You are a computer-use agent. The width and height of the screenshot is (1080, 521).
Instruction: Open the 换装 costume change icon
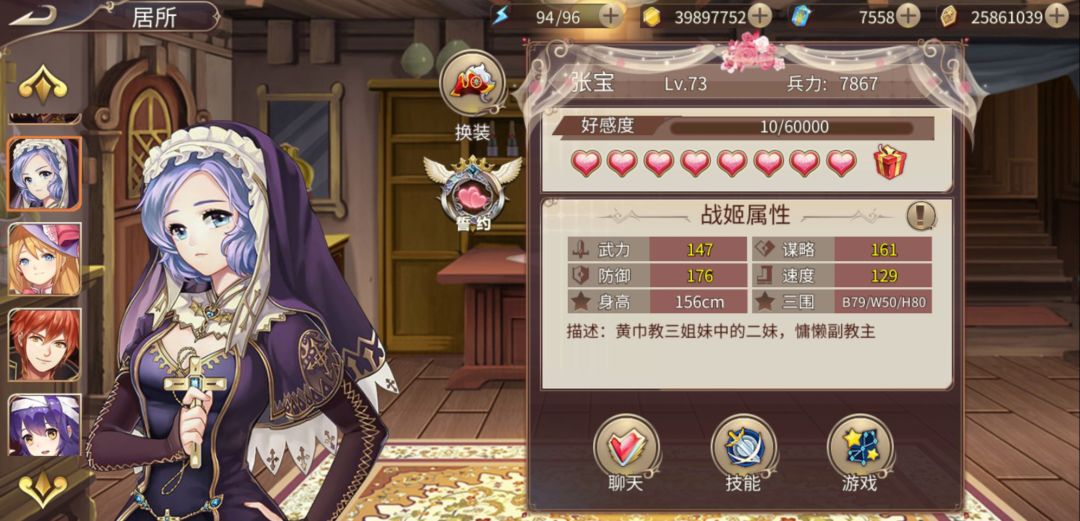(472, 85)
